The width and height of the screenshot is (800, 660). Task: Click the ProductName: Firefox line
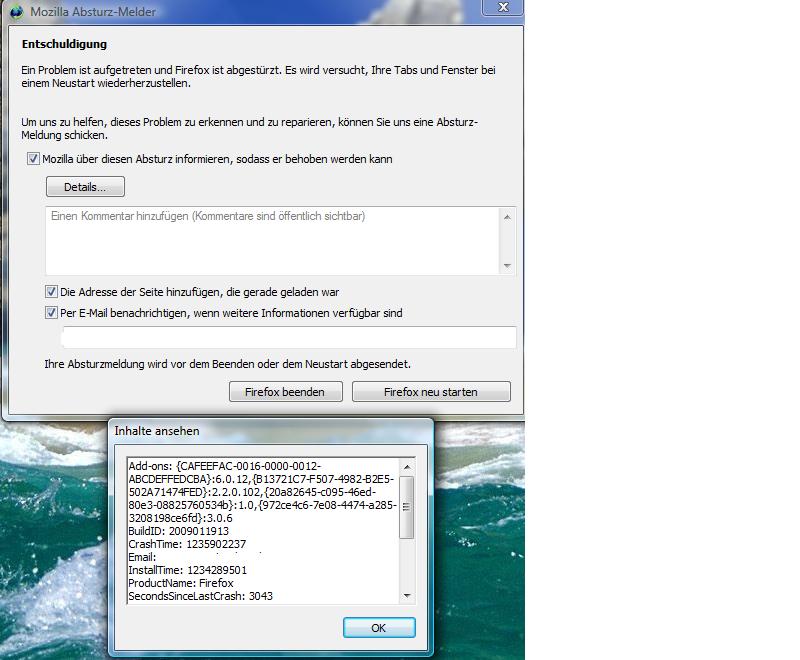coord(181,583)
